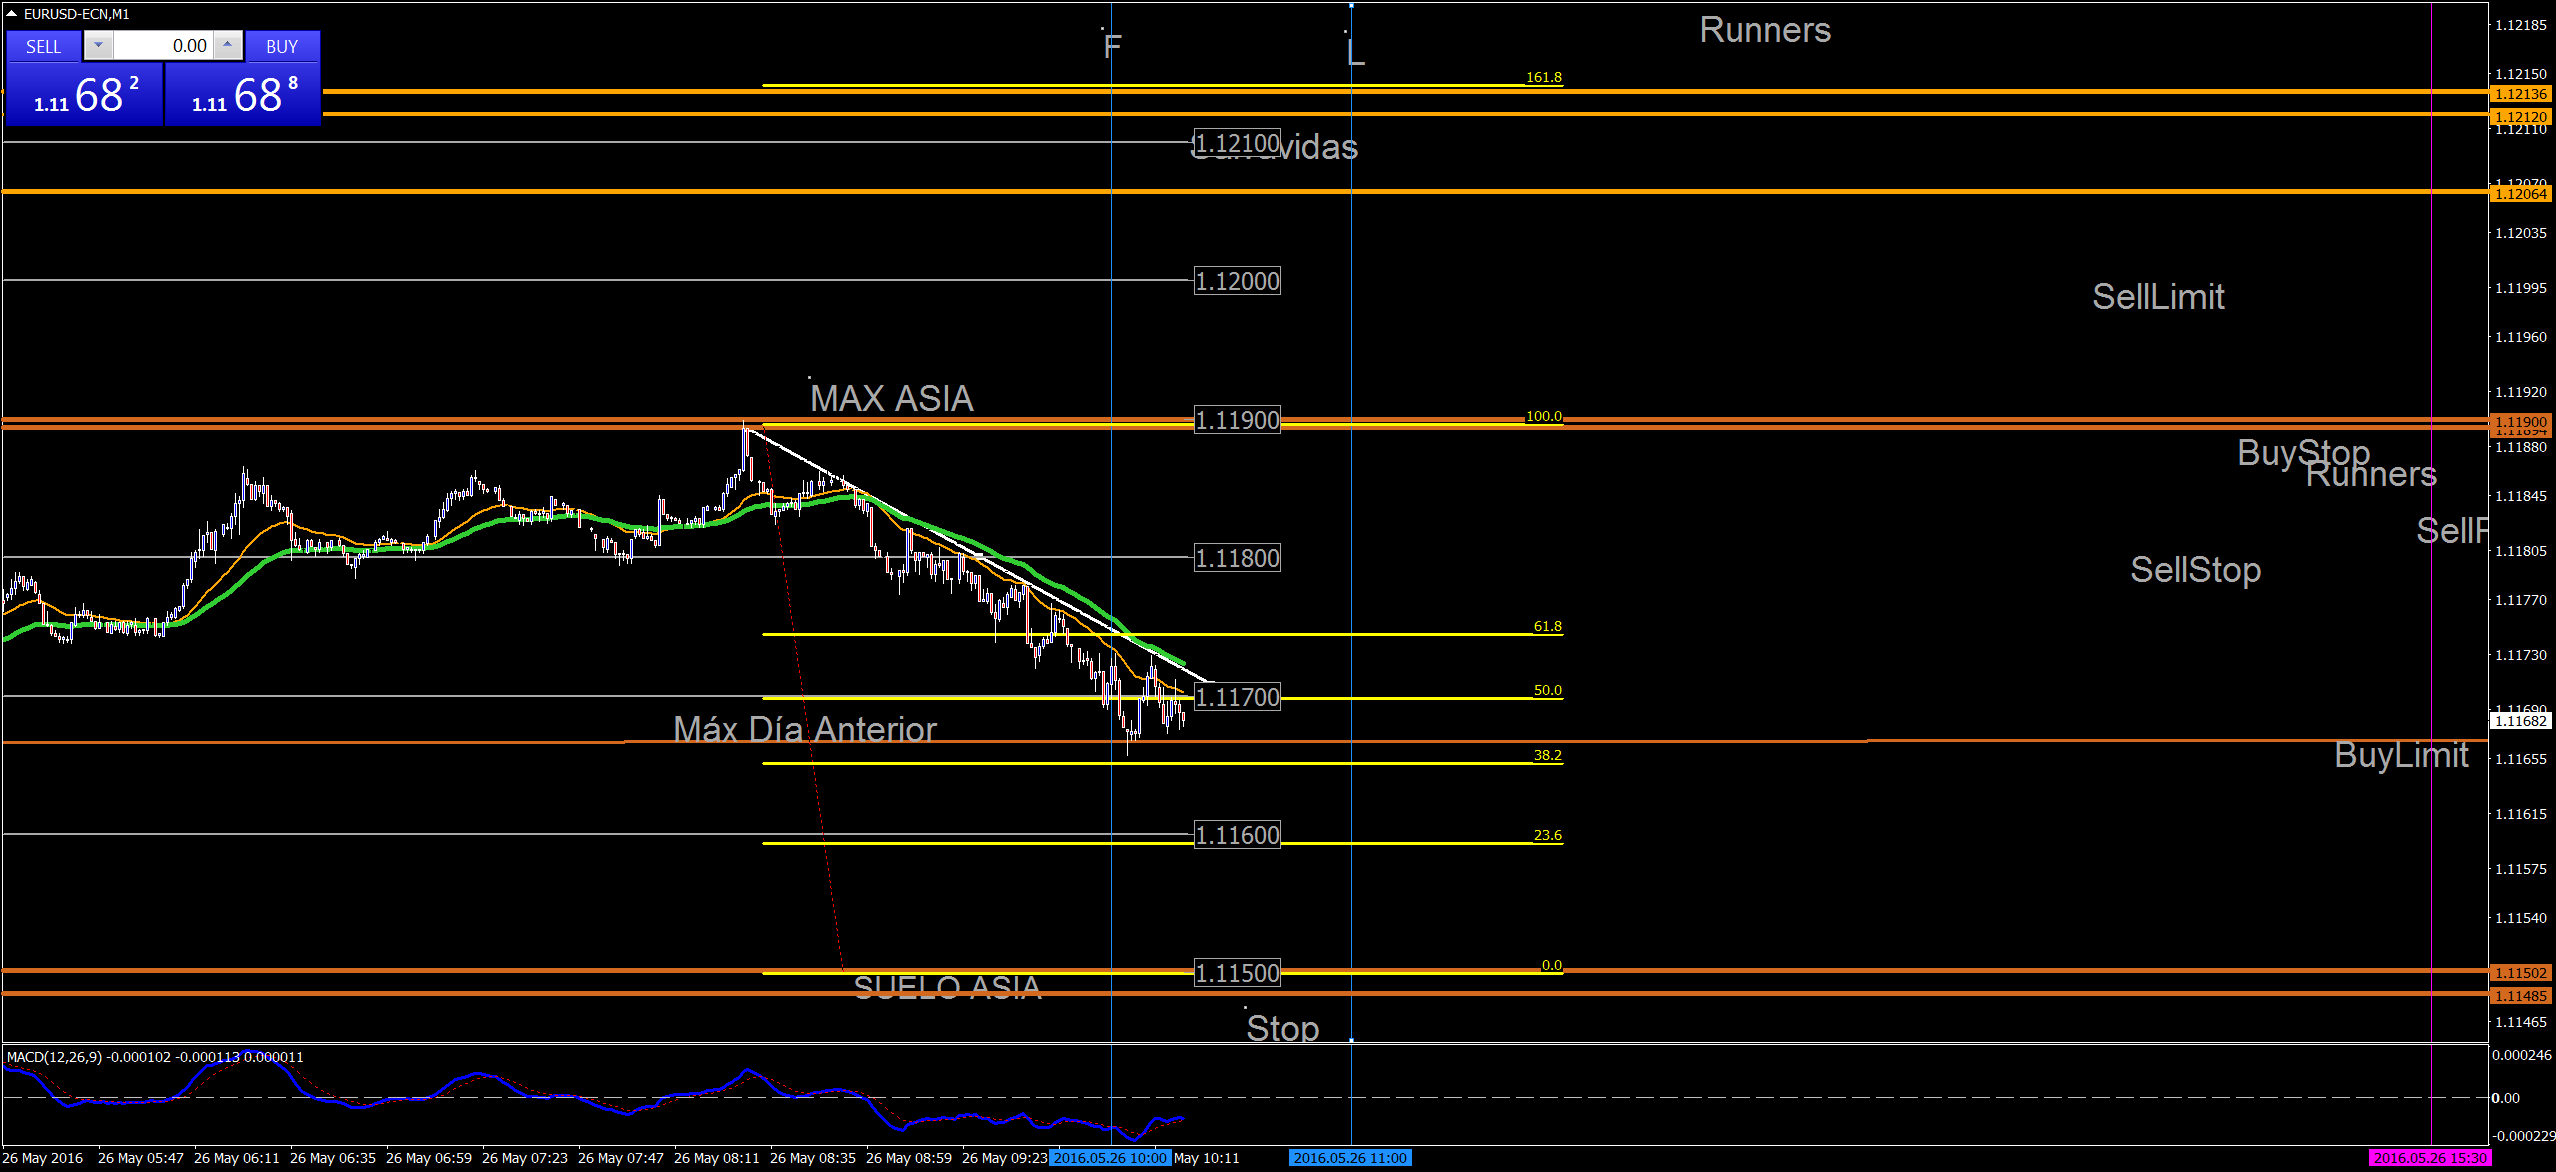Click the Fibonacci 161.8 level label
2556x1172 pixels.
[1543, 77]
